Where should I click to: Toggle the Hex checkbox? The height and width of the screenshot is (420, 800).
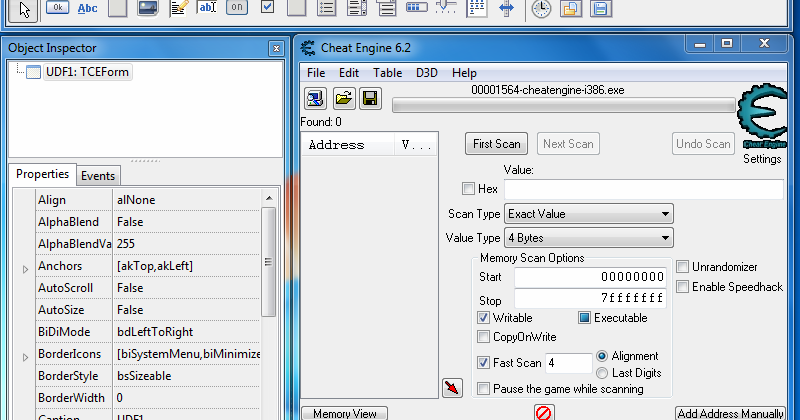click(468, 189)
